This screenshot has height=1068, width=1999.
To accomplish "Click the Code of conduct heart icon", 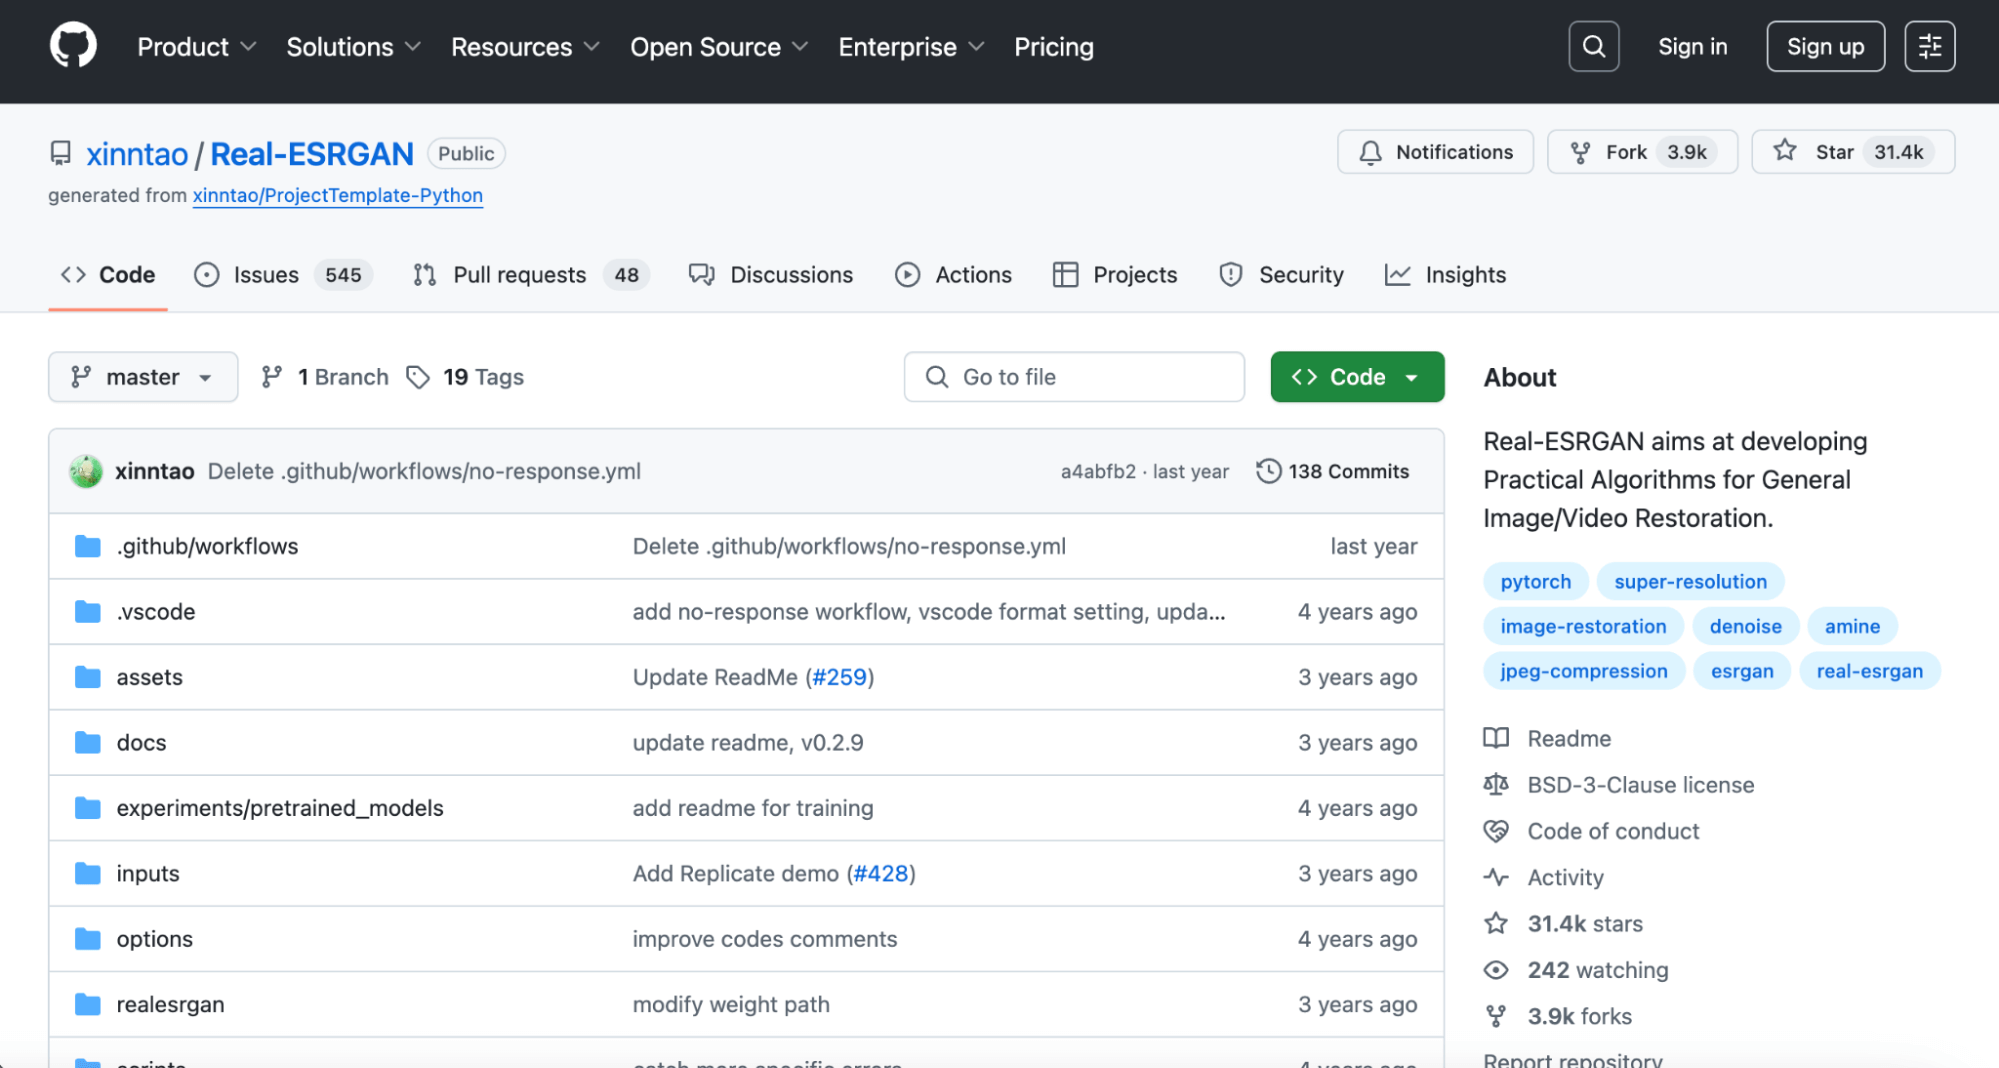I will coord(1496,831).
